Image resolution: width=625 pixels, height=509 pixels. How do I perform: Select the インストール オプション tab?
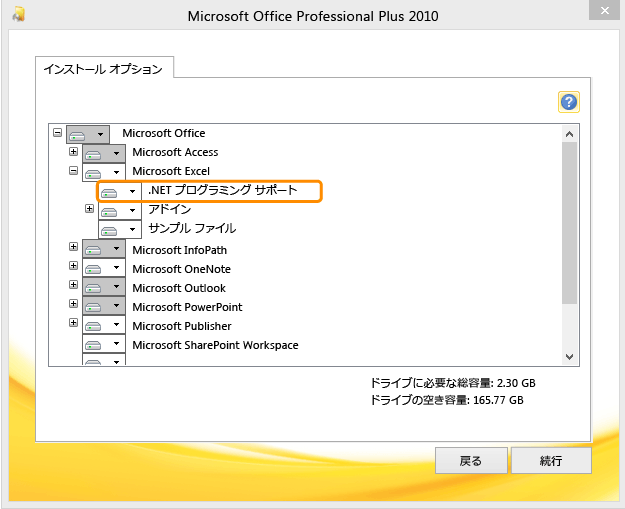(104, 69)
